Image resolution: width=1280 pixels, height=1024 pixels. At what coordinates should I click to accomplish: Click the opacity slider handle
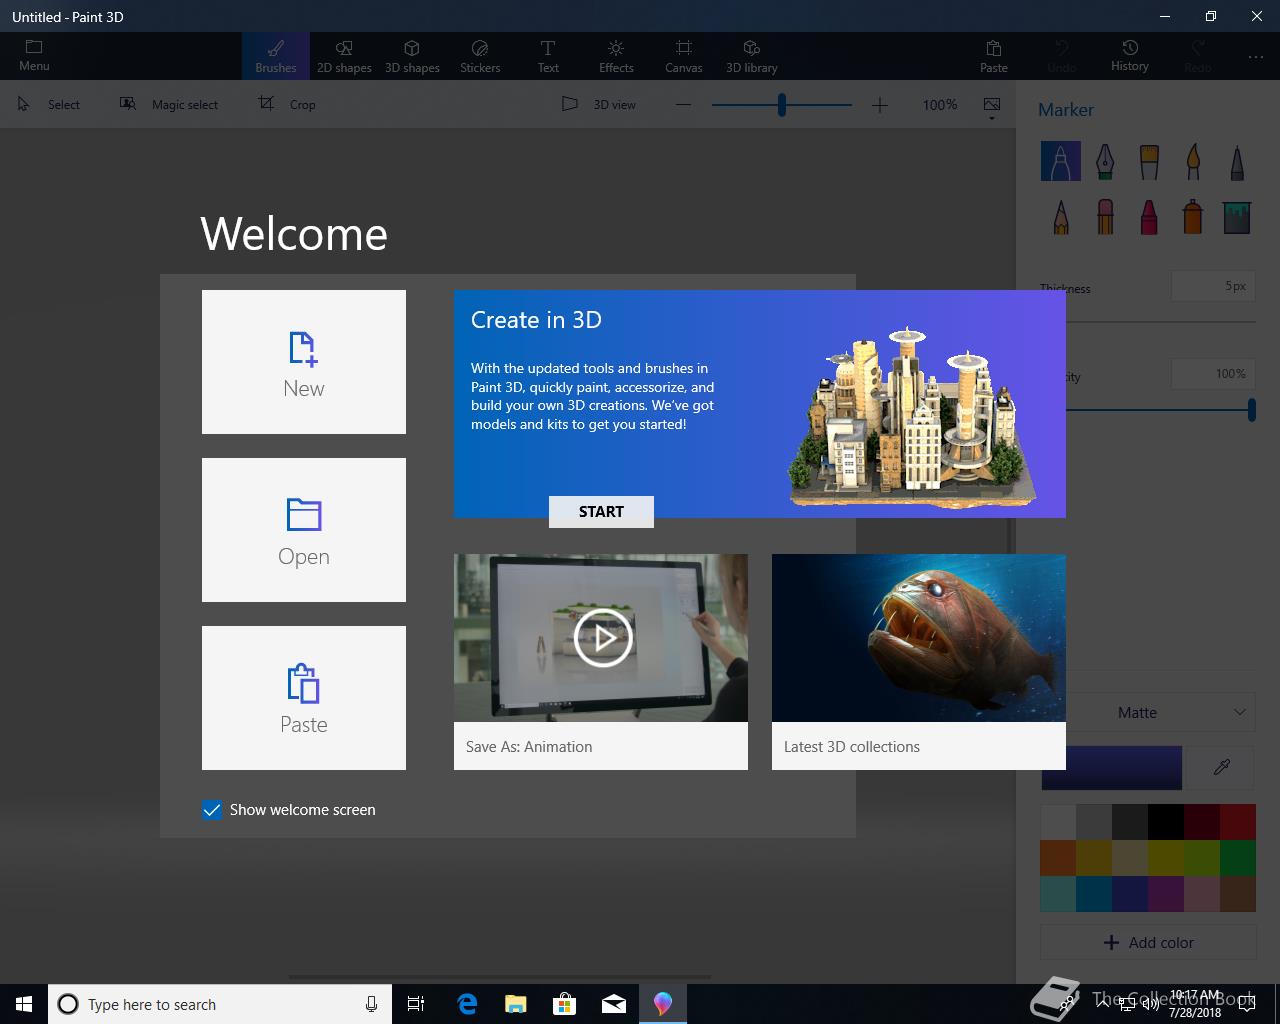click(x=1251, y=409)
